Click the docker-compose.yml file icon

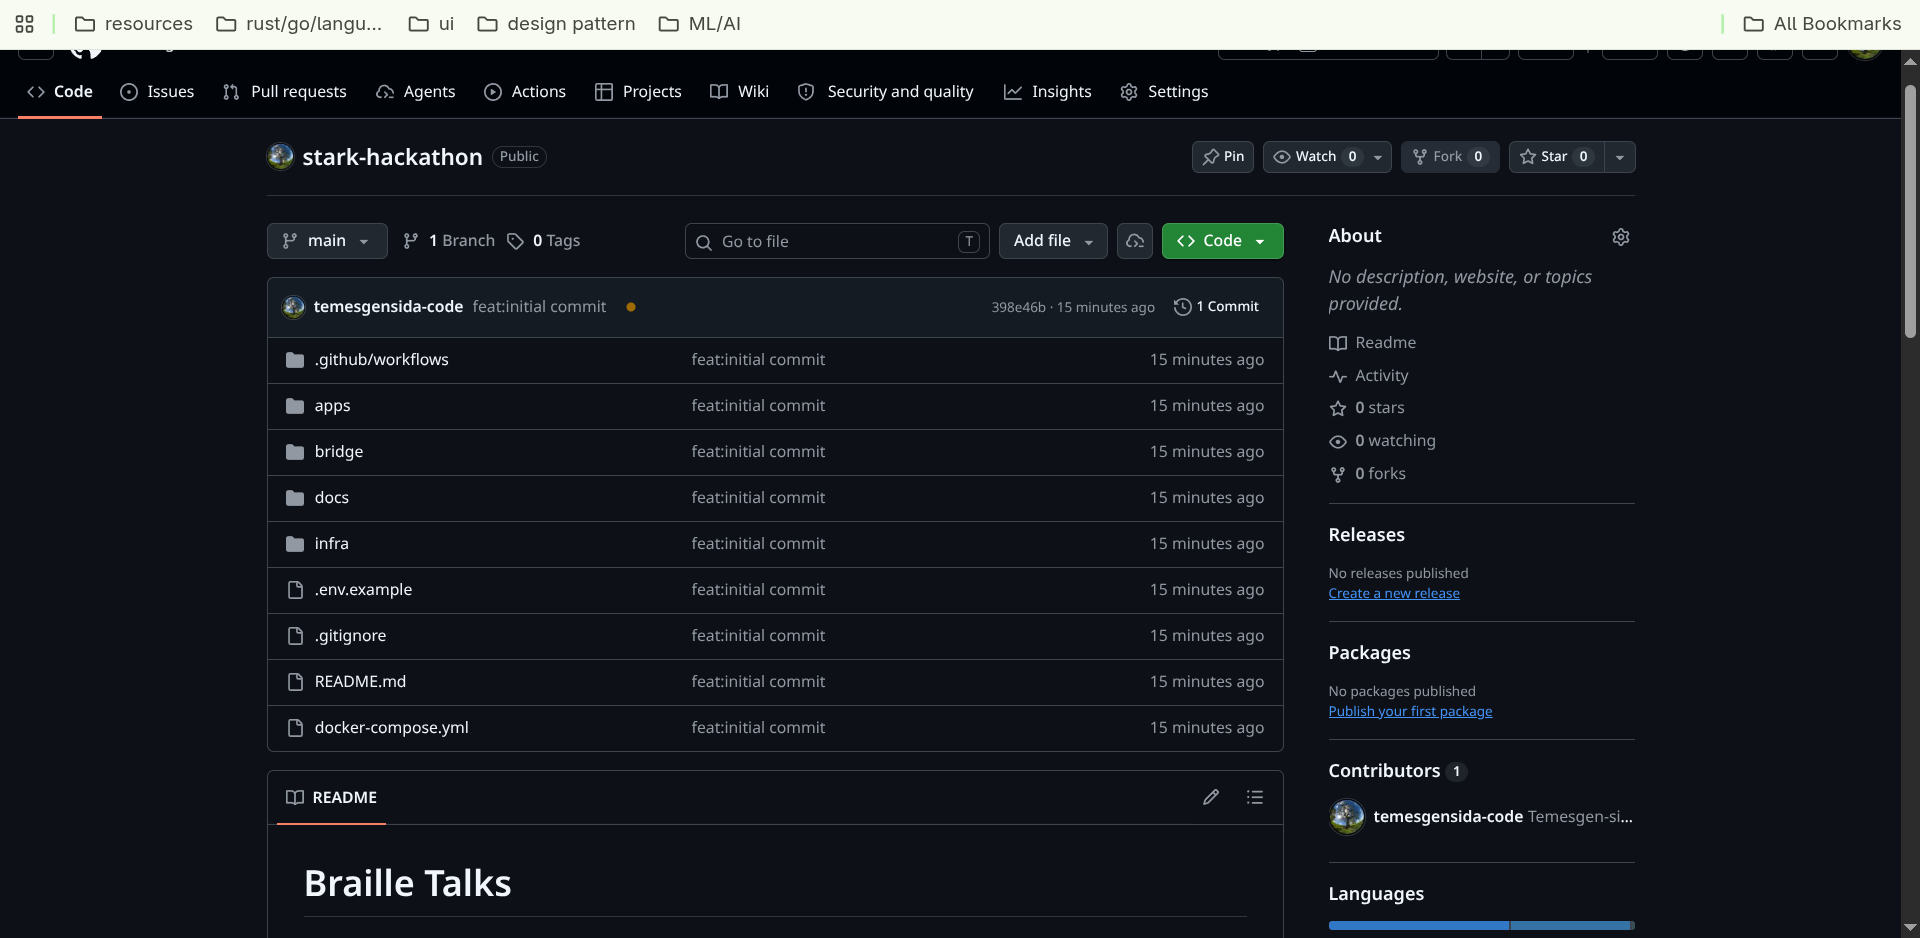pos(295,728)
